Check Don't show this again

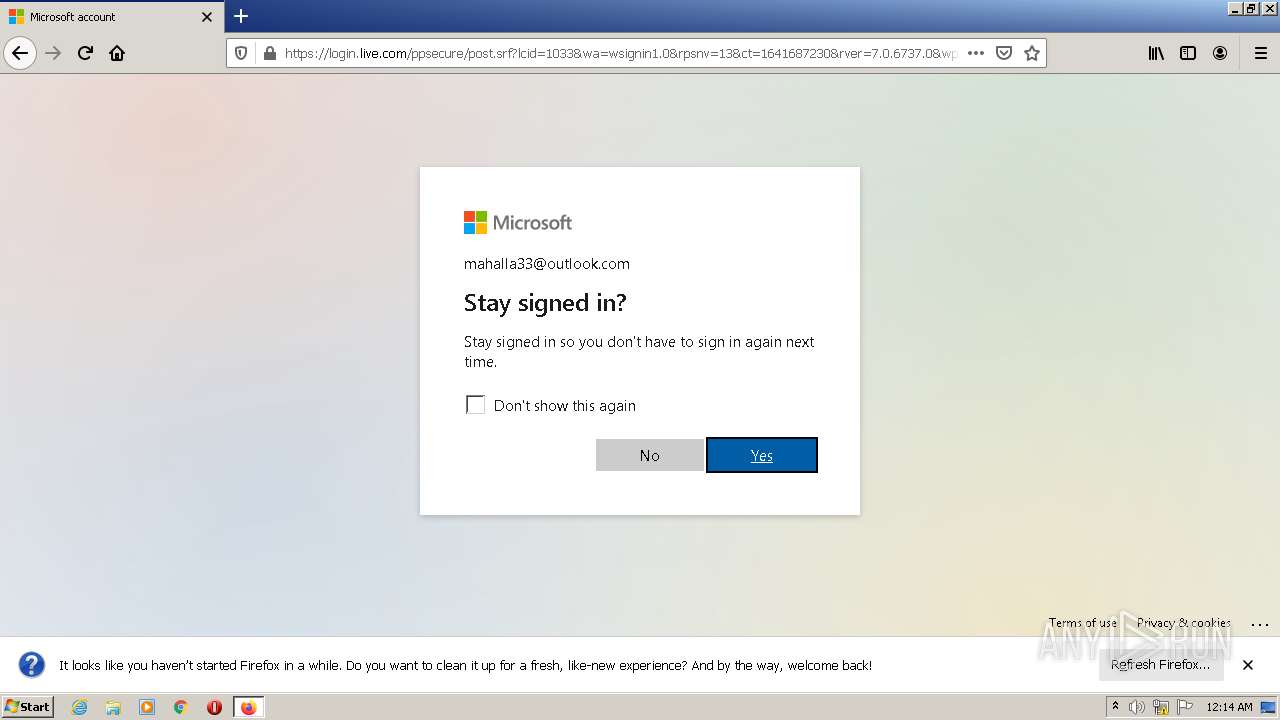pos(476,405)
